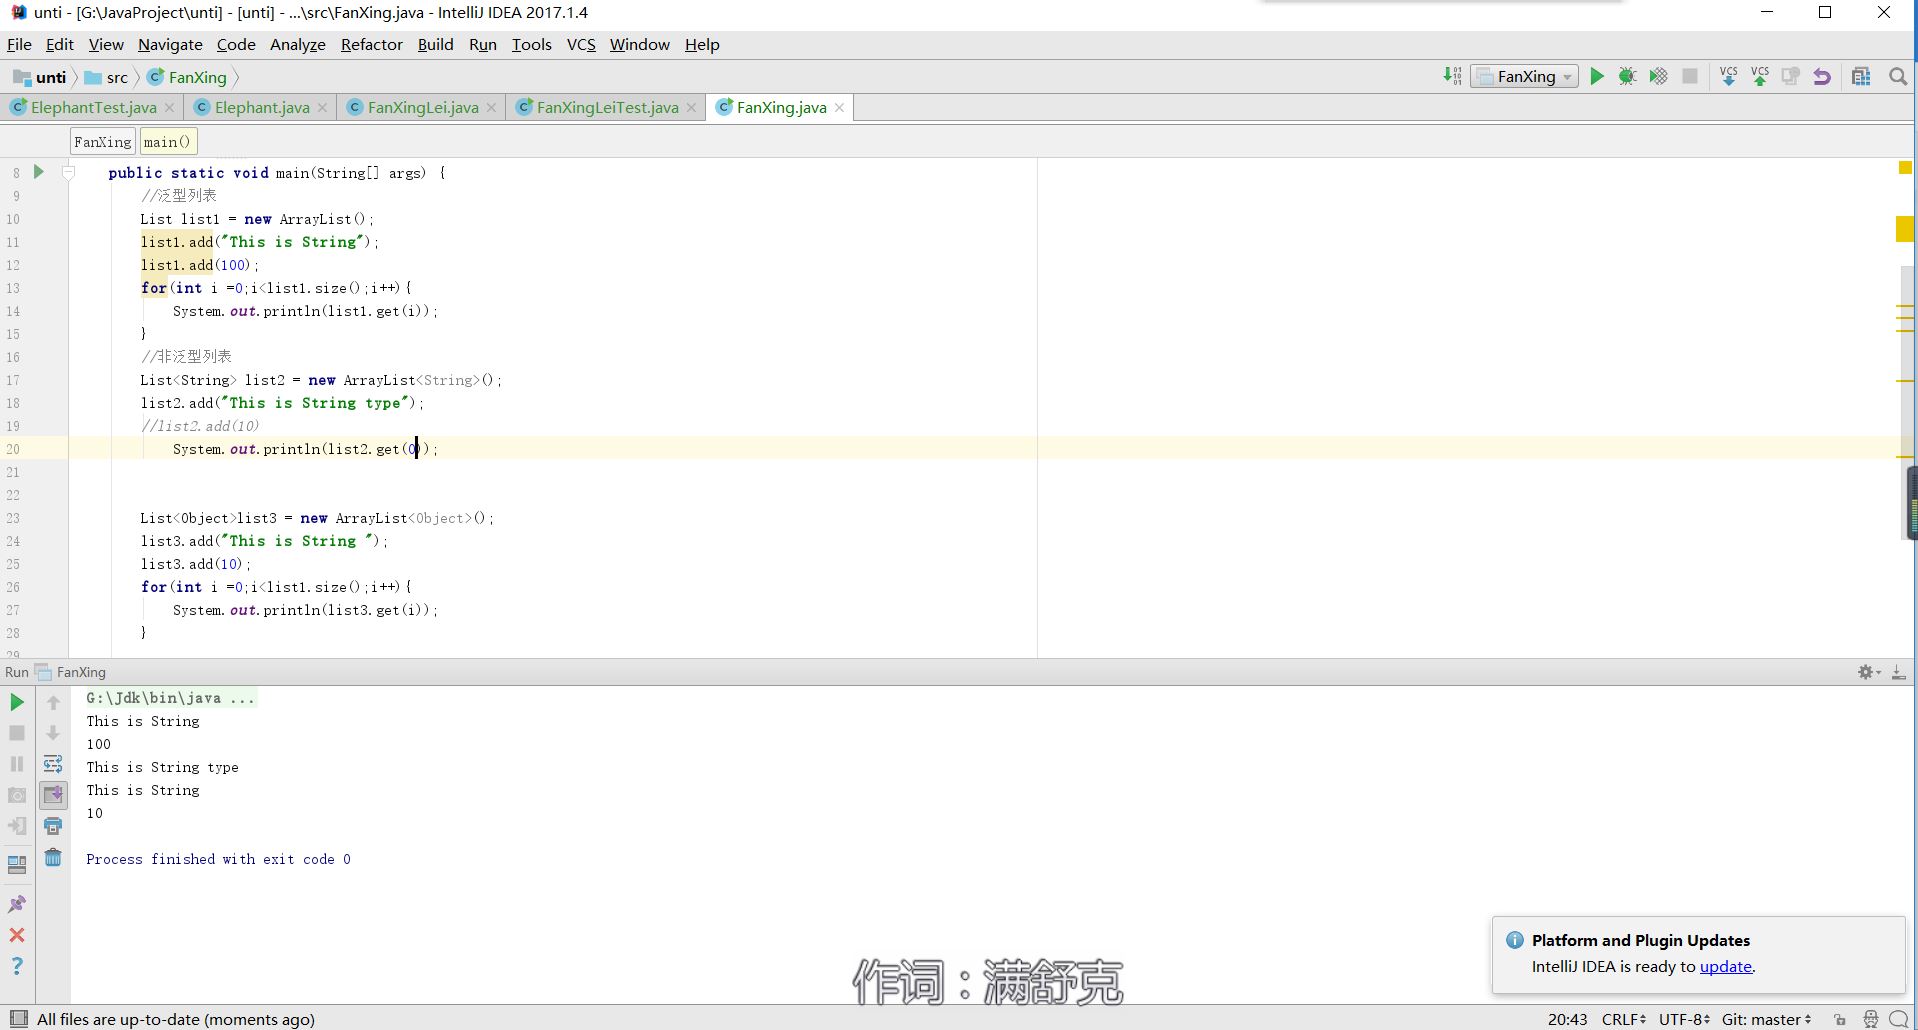Close the Run panel with red X

point(17,935)
